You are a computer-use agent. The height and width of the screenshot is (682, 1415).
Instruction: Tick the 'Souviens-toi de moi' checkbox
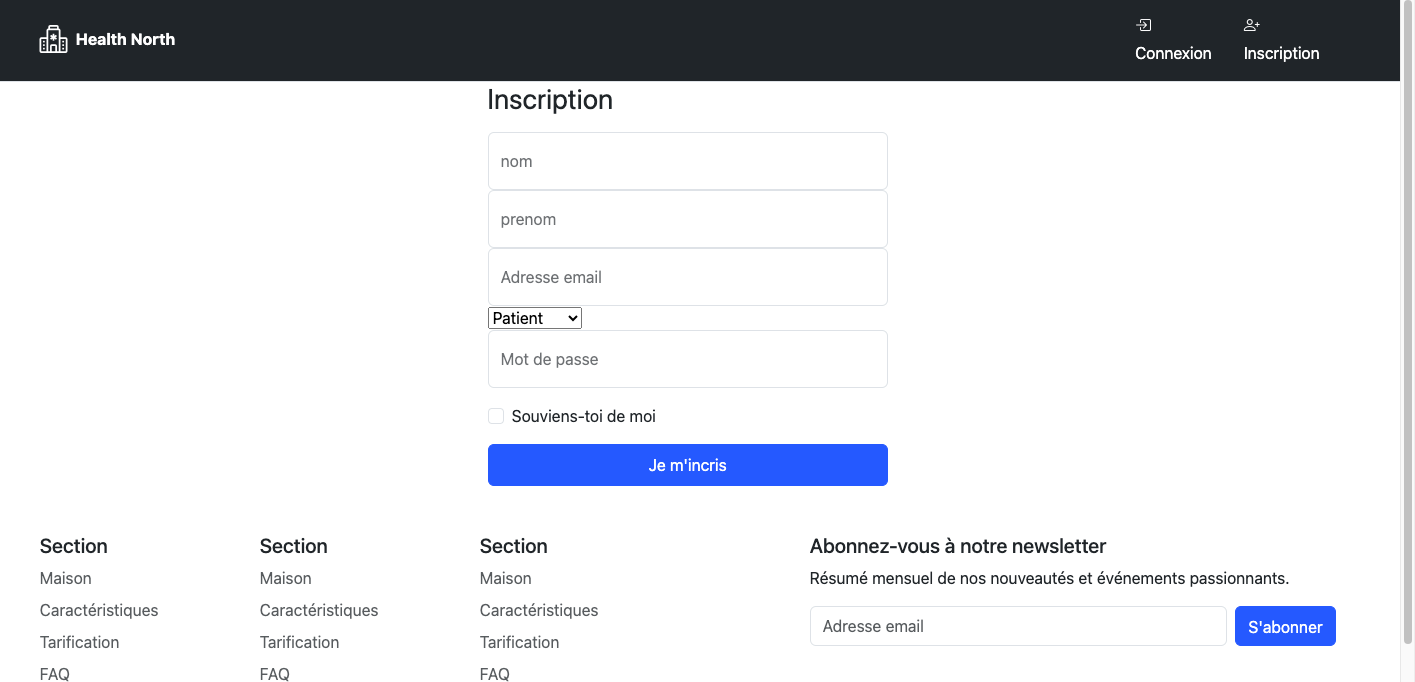(x=496, y=416)
